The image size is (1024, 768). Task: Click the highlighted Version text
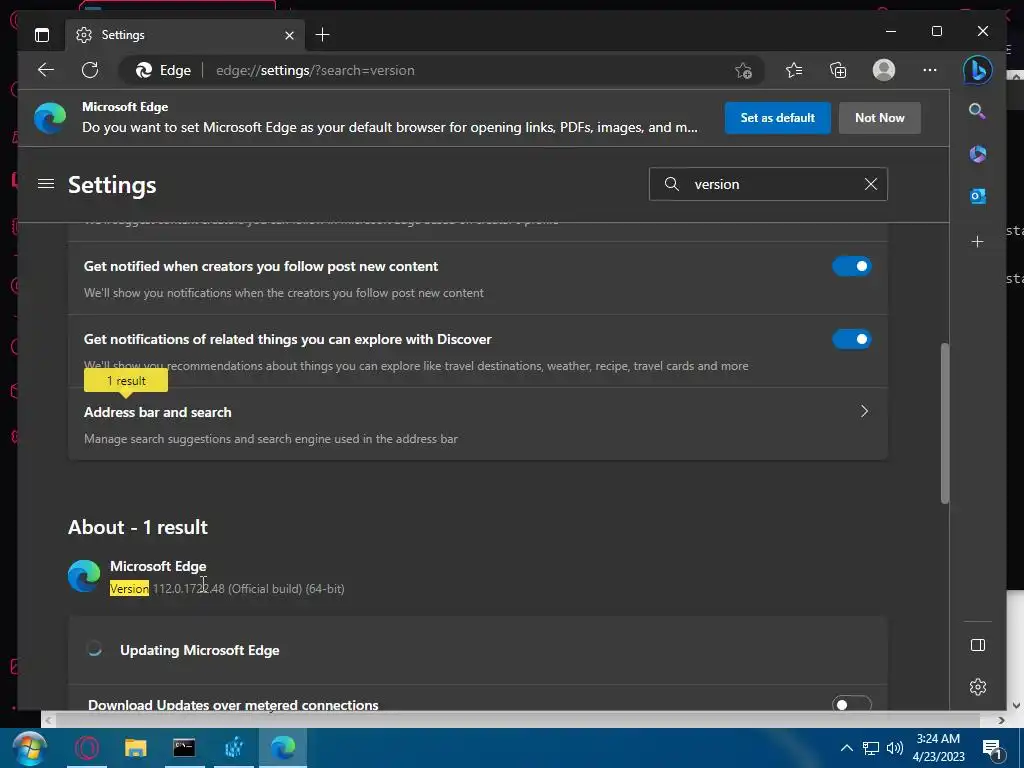coord(129,588)
